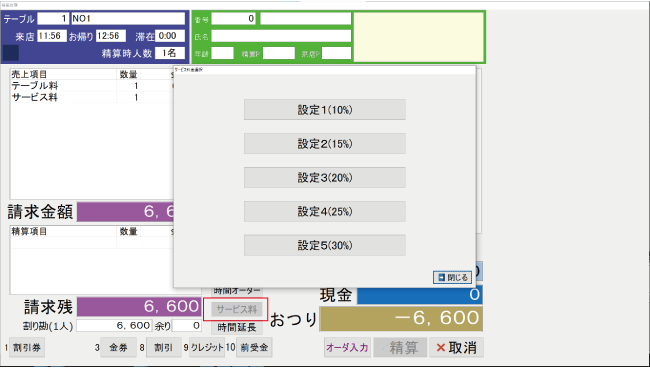Go to オーダ入力 order entry
Screen dimensions: 650x368
click(x=347, y=348)
